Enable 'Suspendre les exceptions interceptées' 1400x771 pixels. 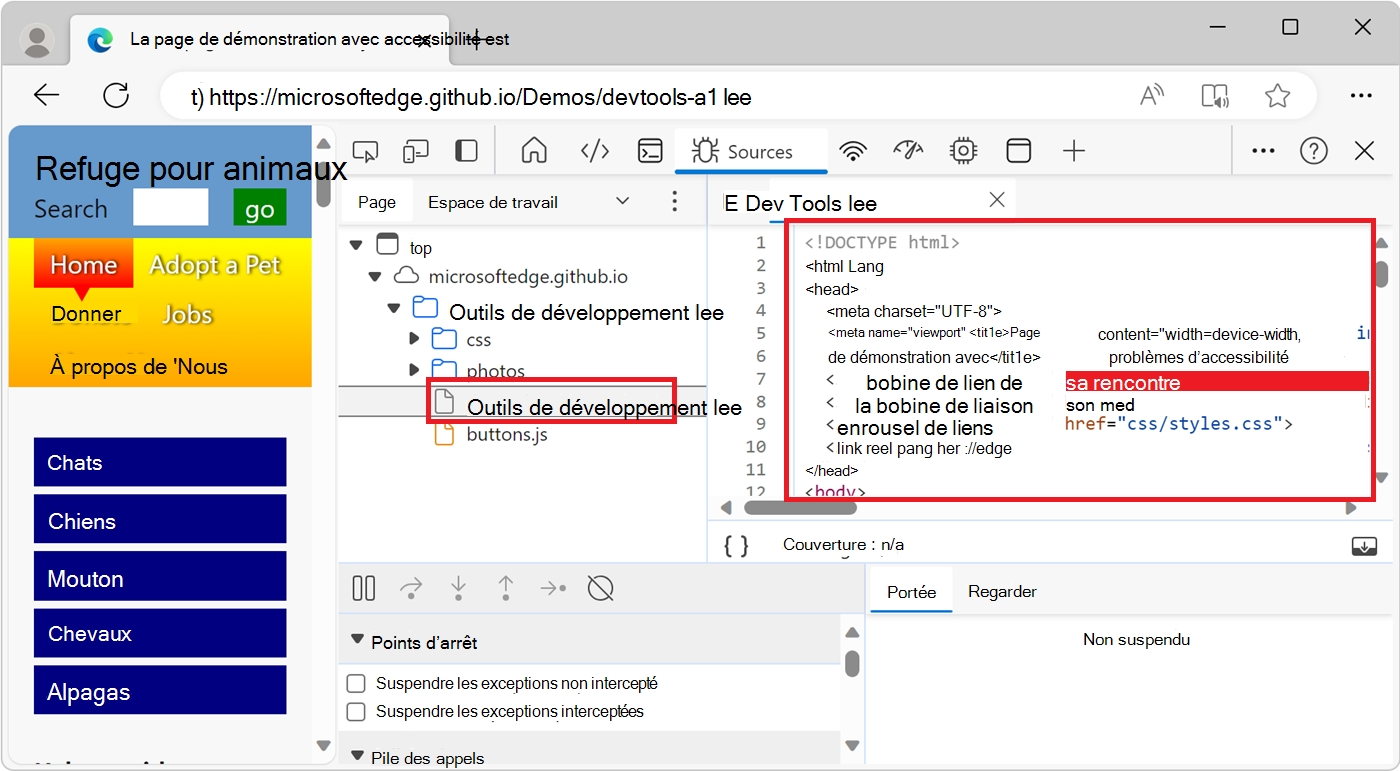(x=356, y=711)
